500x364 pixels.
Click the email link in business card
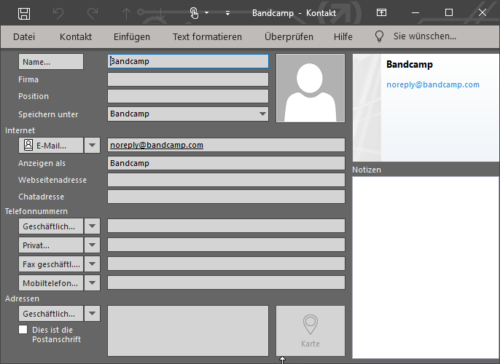[433, 85]
